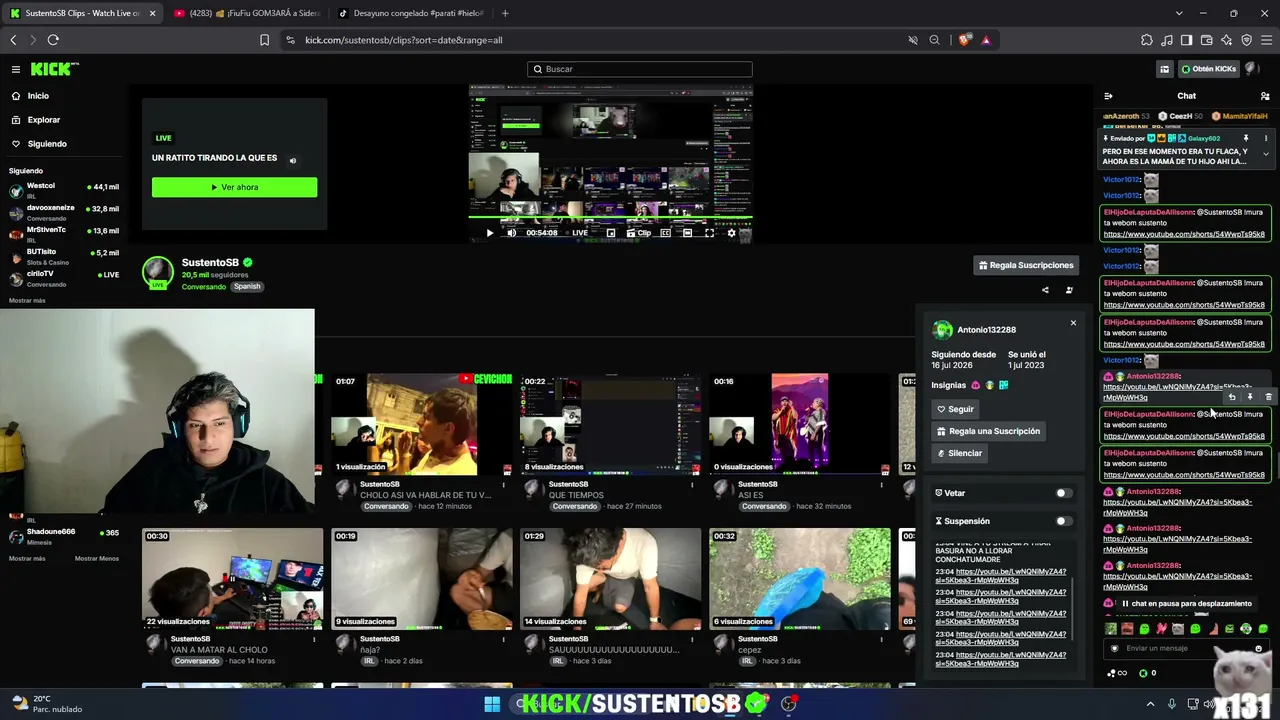Silence the user with Silenciar button

pyautogui.click(x=959, y=453)
